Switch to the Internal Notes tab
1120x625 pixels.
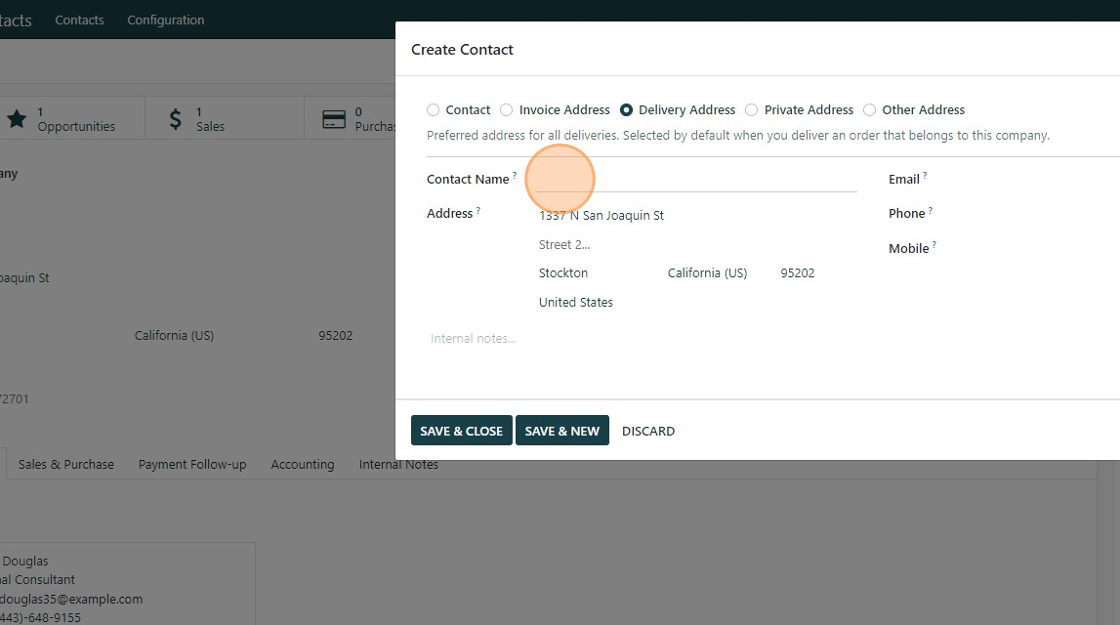[x=399, y=464]
